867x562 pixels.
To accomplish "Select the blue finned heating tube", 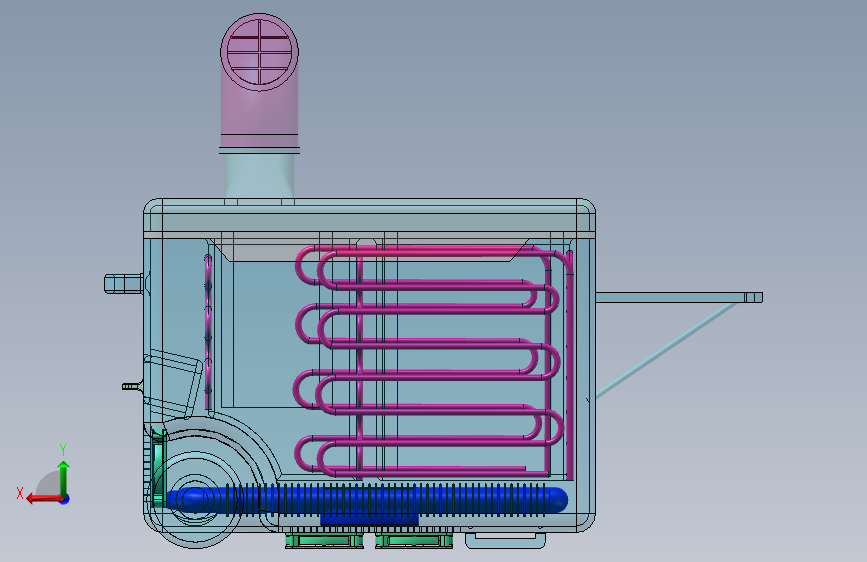I will pyautogui.click(x=368, y=499).
